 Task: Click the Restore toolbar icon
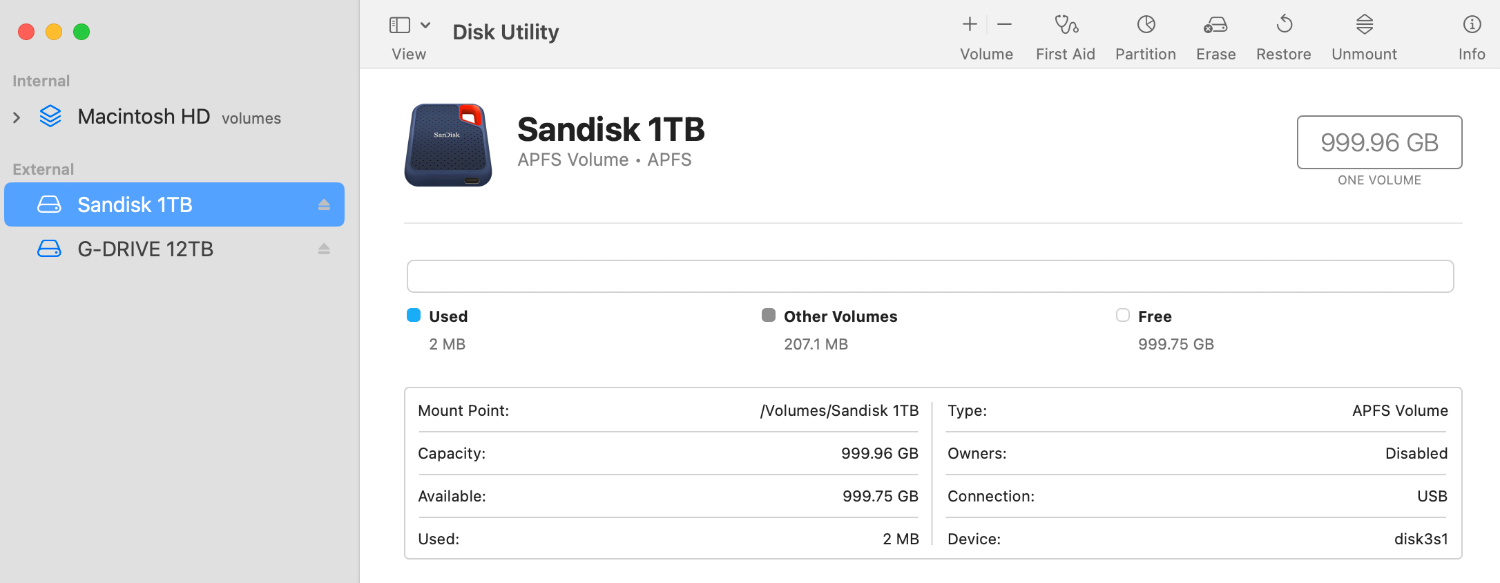1284,25
